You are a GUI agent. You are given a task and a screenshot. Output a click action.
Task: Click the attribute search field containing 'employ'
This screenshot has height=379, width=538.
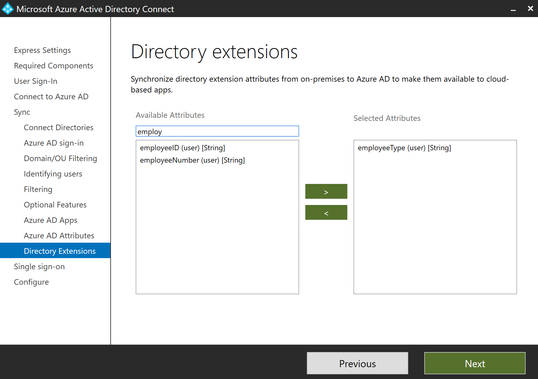[x=217, y=131]
